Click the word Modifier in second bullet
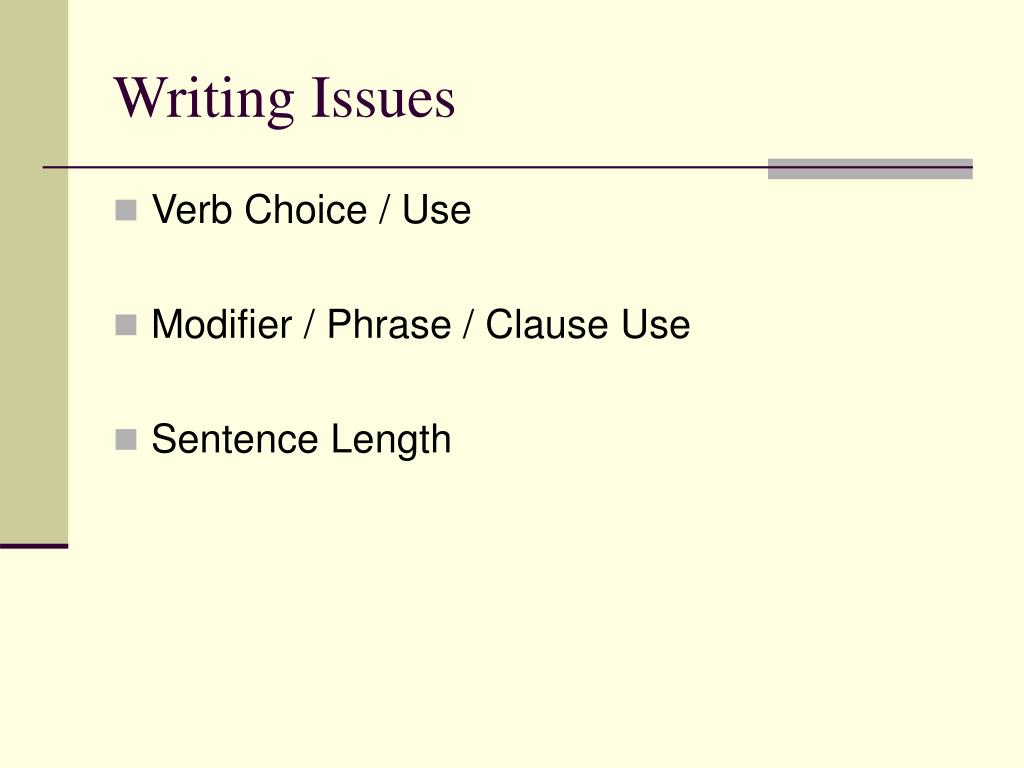The height and width of the screenshot is (768, 1024). [x=222, y=324]
